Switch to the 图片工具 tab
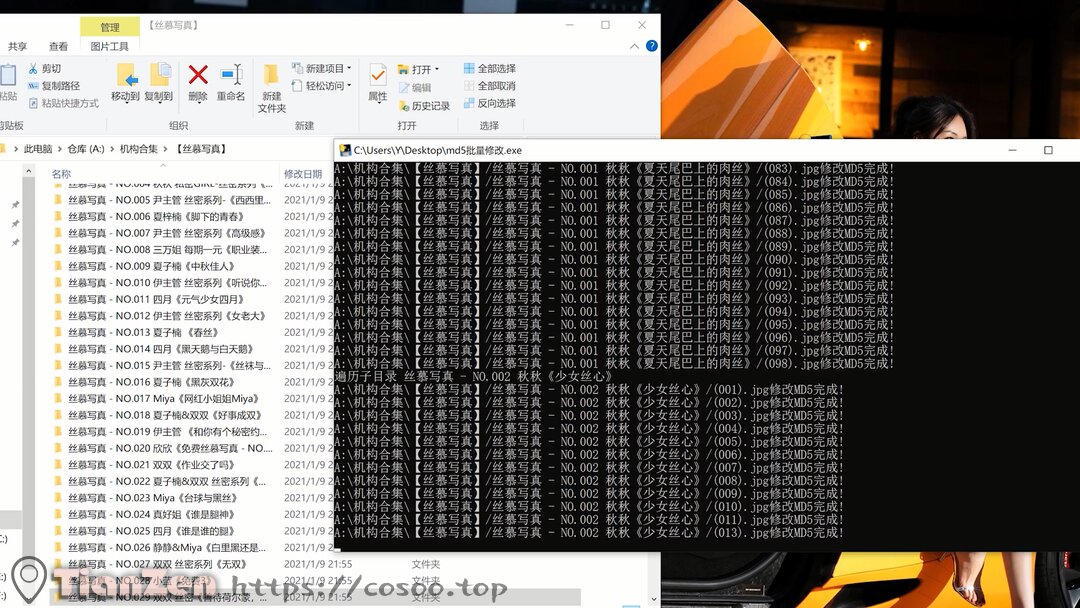Screen dimensions: 1080x608 coord(110,46)
